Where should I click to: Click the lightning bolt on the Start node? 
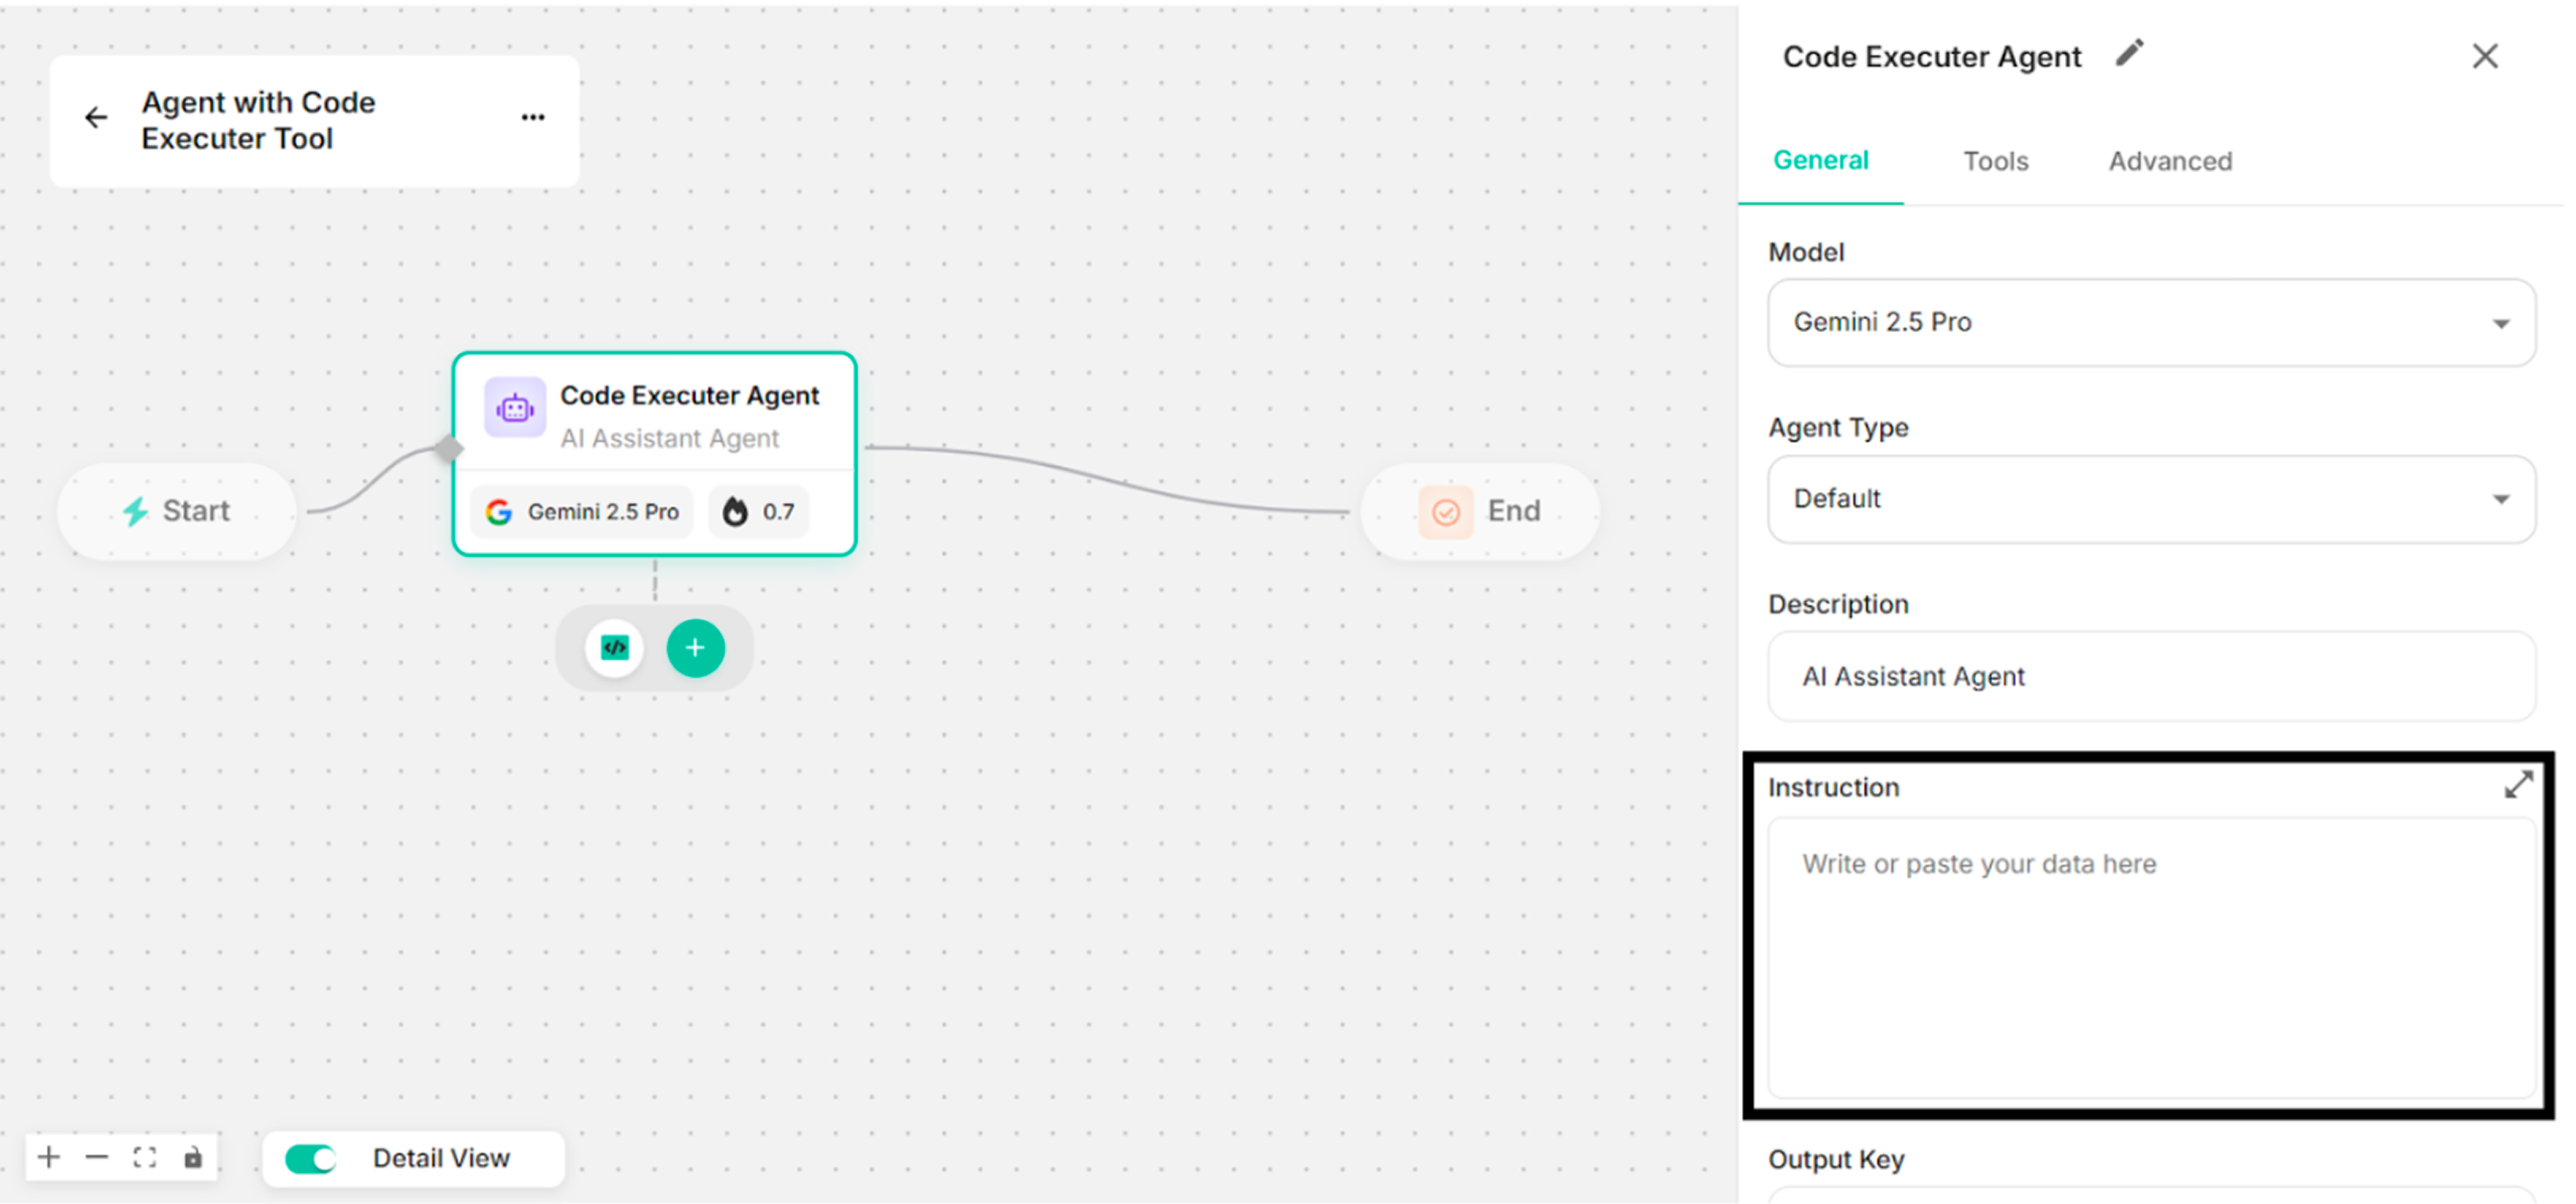[135, 512]
